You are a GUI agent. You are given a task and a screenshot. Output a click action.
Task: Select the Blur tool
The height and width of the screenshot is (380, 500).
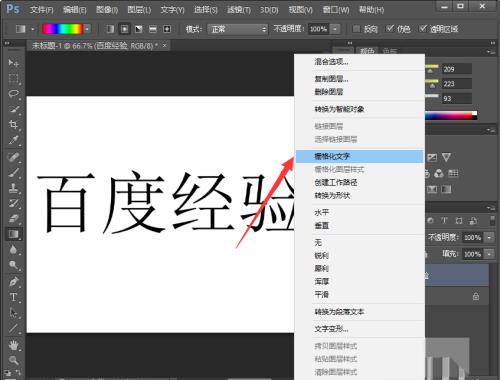tap(13, 250)
